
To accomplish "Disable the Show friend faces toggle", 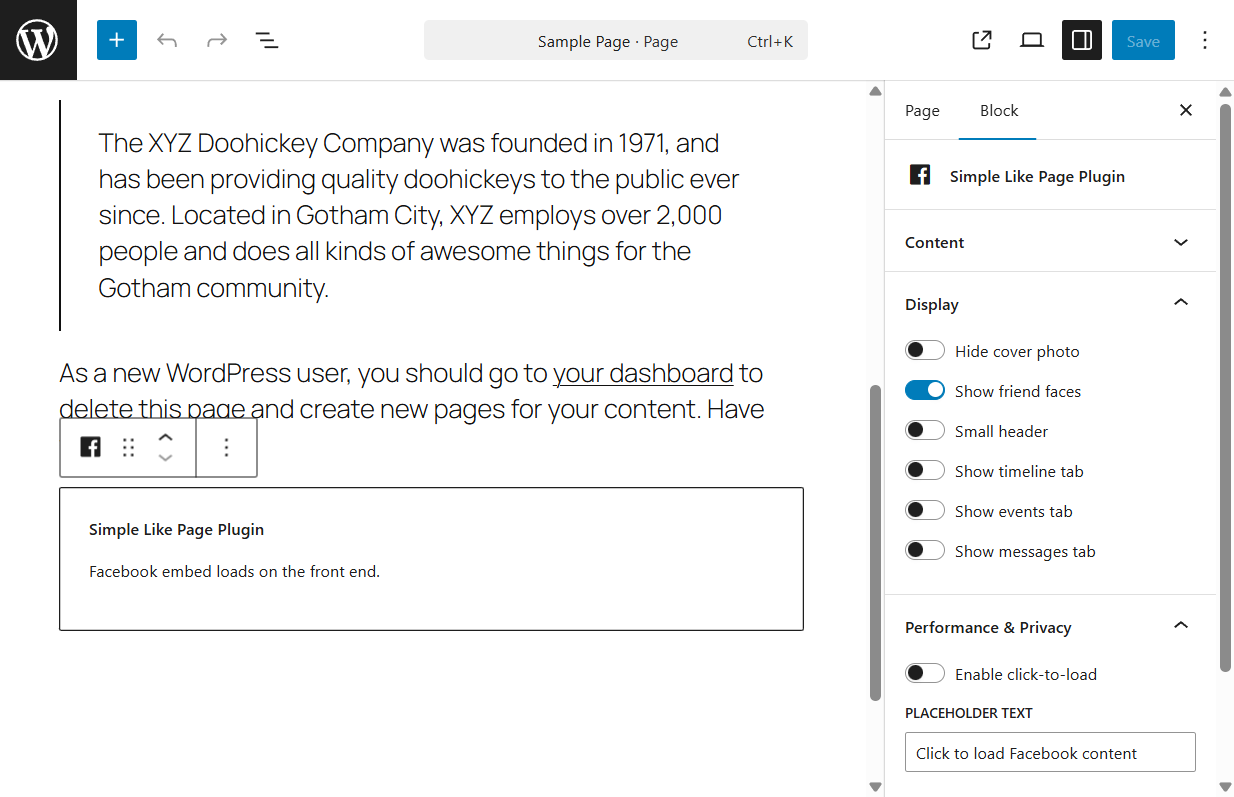I will [924, 390].
